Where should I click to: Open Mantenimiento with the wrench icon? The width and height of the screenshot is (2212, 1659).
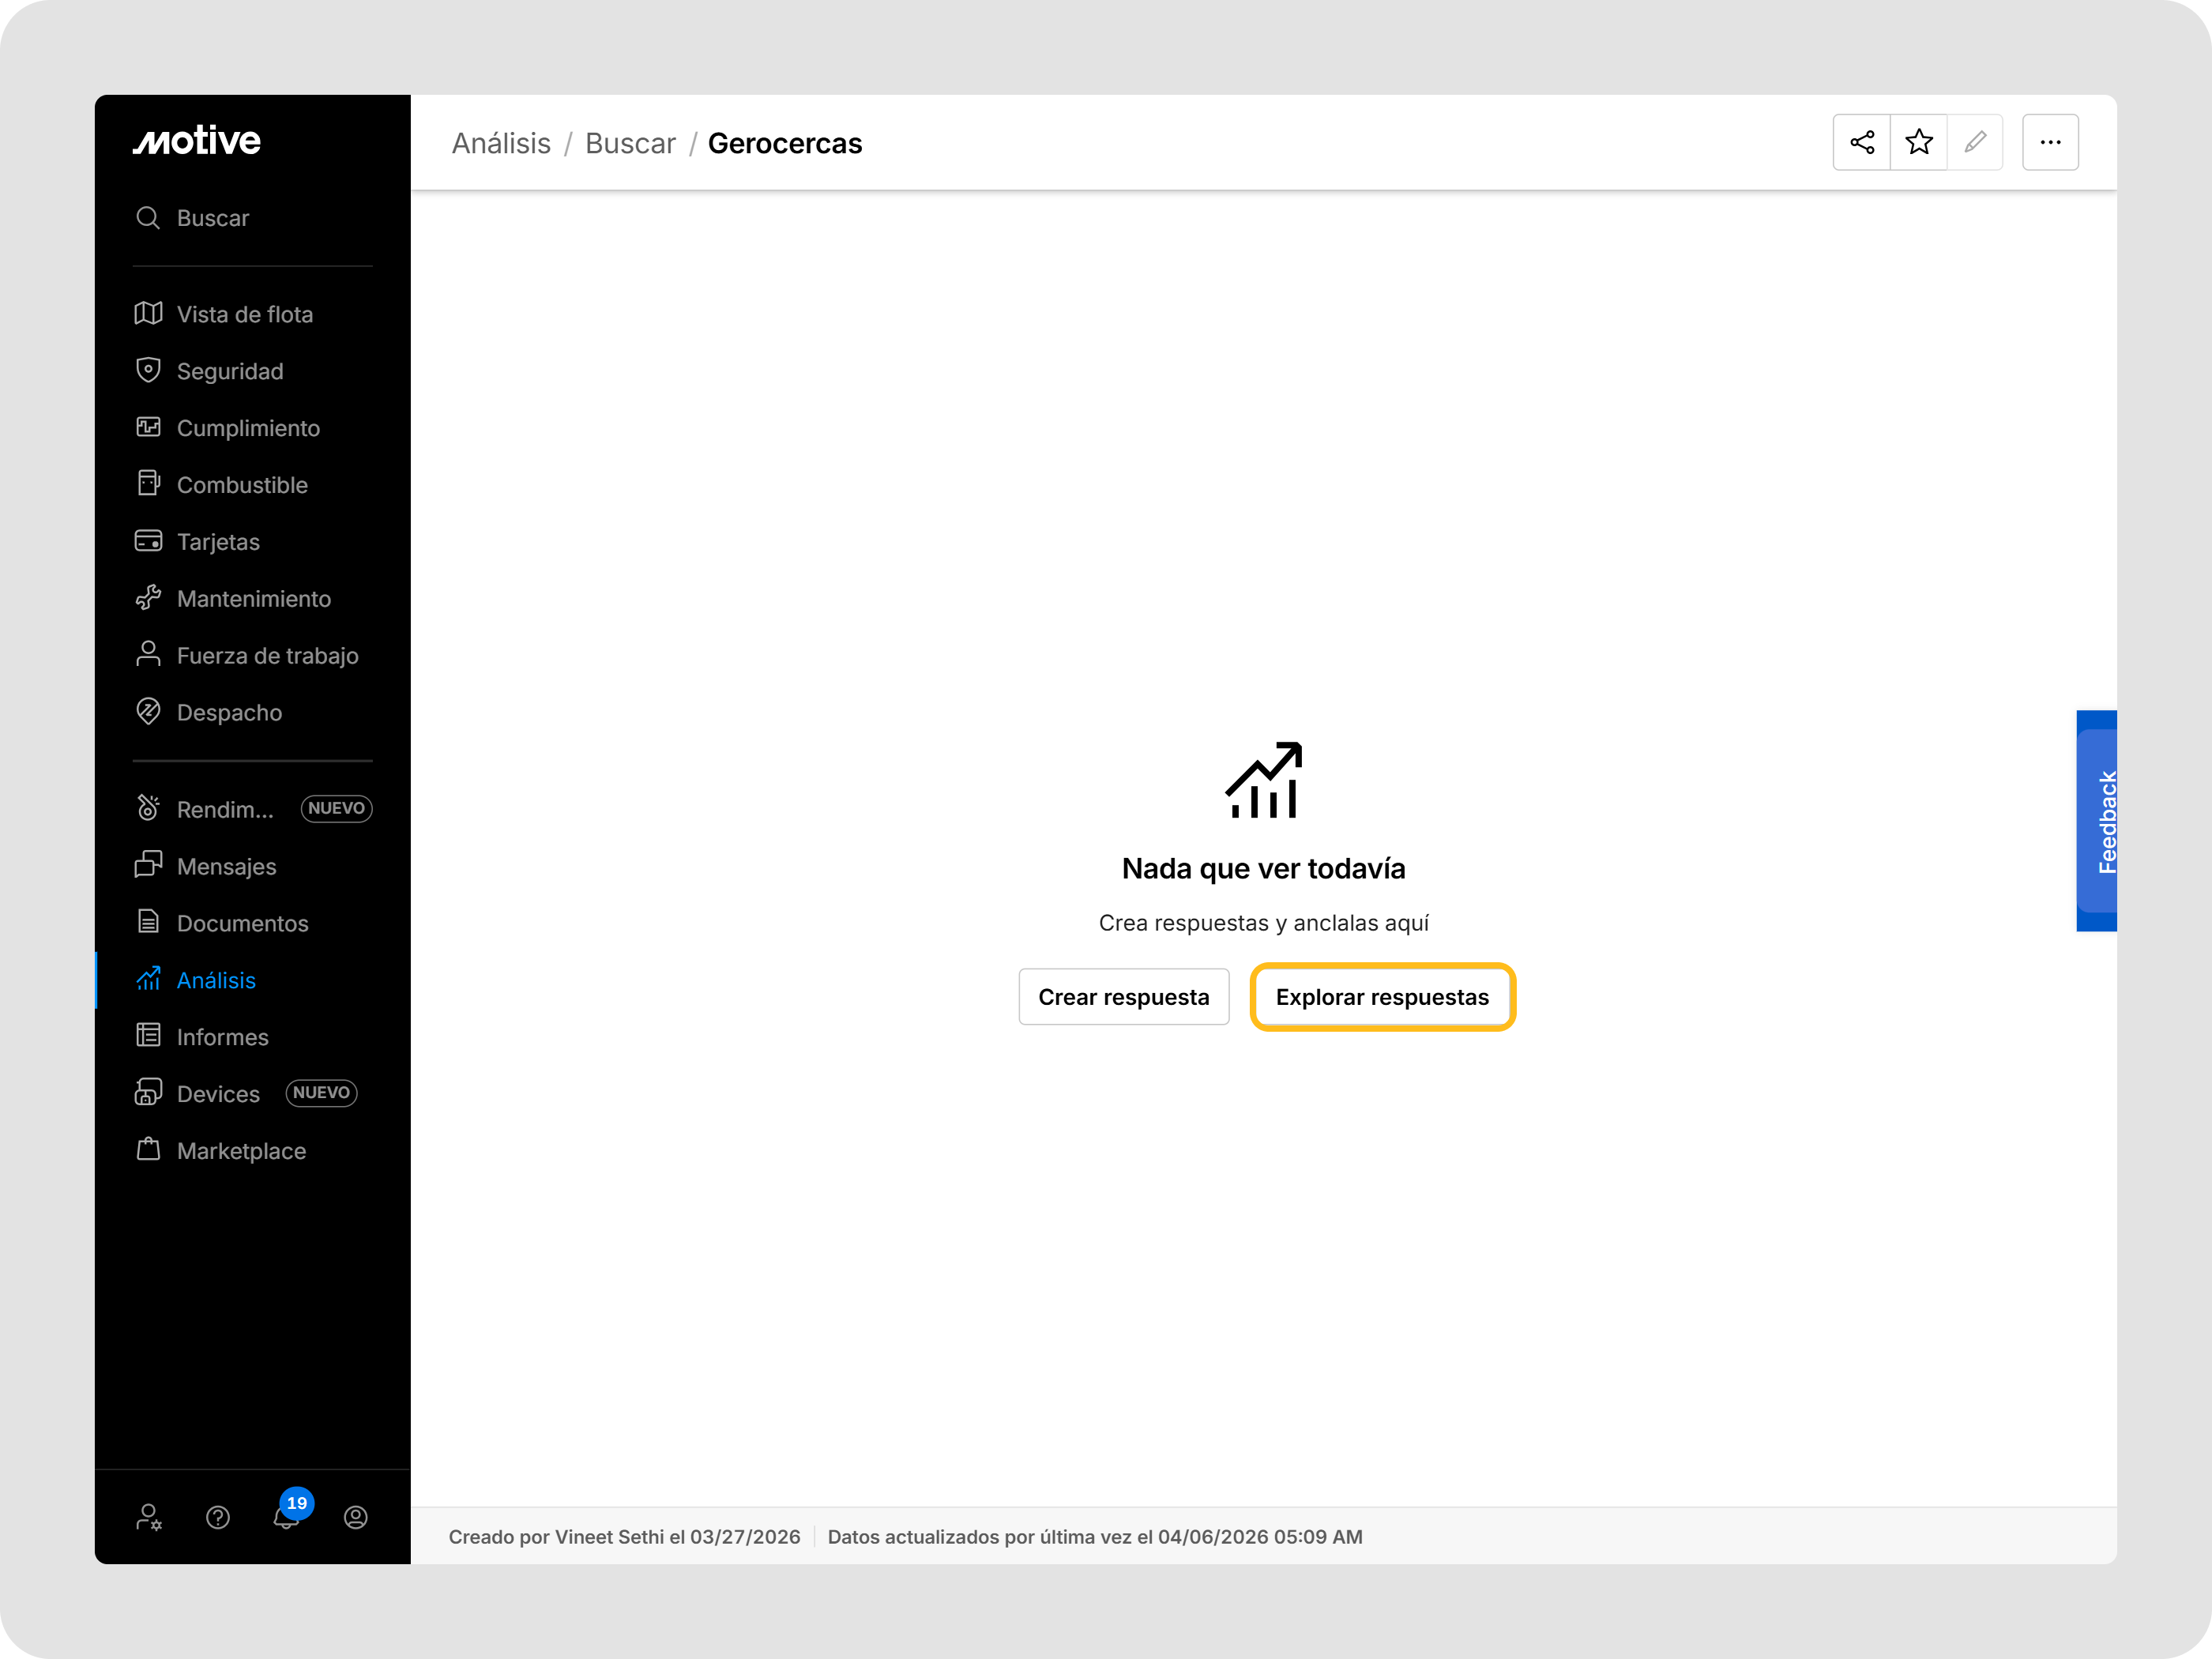tap(254, 598)
